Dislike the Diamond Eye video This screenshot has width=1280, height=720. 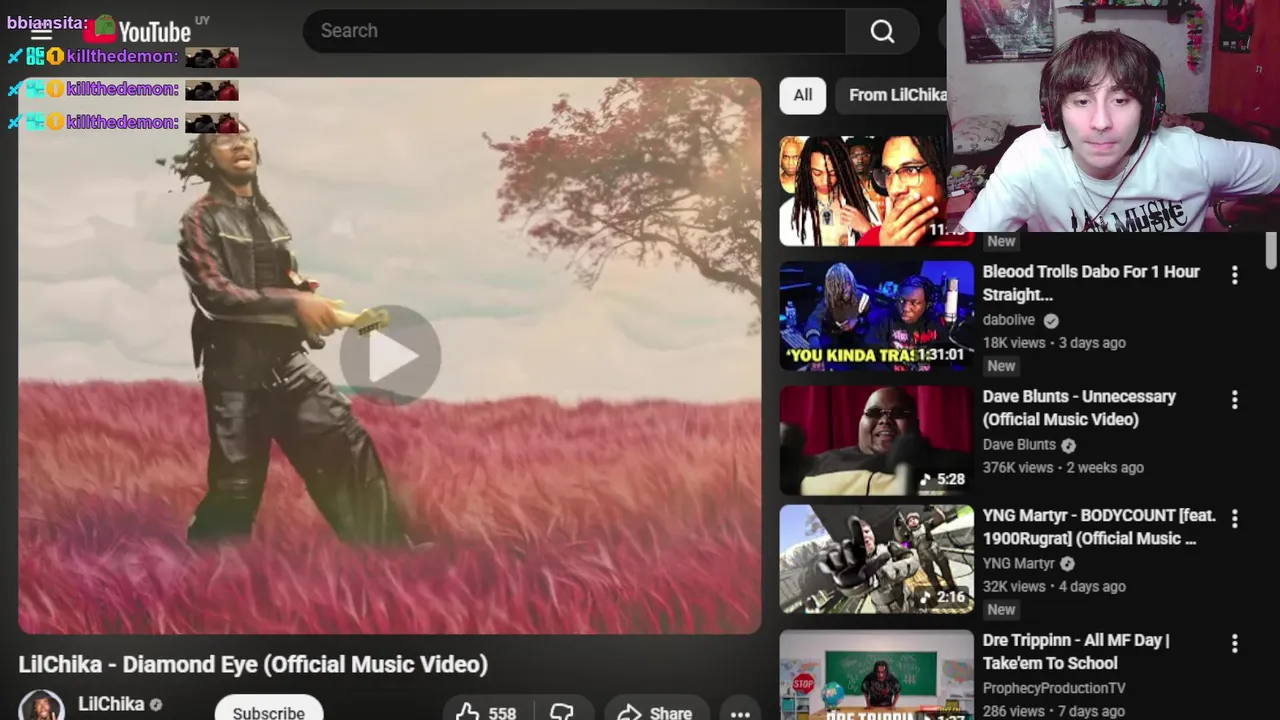pyautogui.click(x=562, y=713)
